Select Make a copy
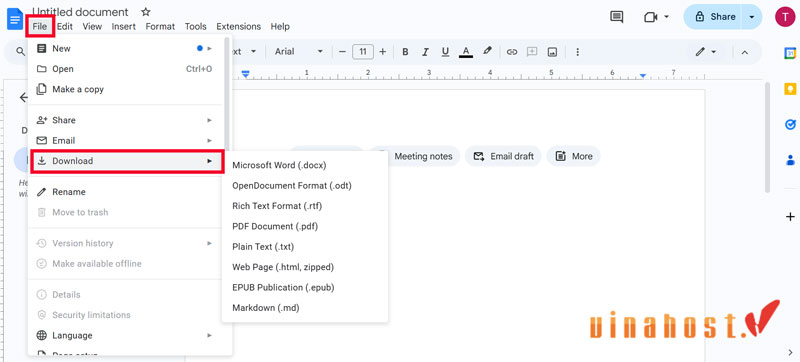 [125, 89]
